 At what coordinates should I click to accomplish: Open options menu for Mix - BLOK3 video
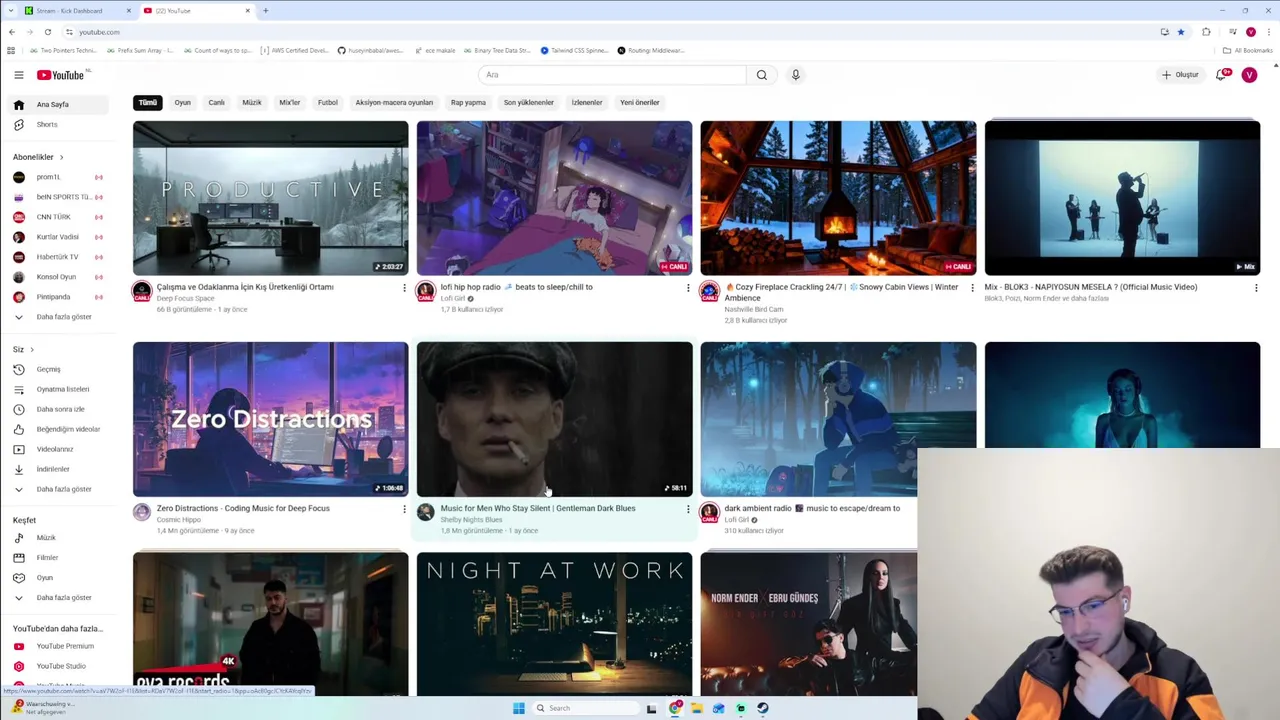(1256, 289)
